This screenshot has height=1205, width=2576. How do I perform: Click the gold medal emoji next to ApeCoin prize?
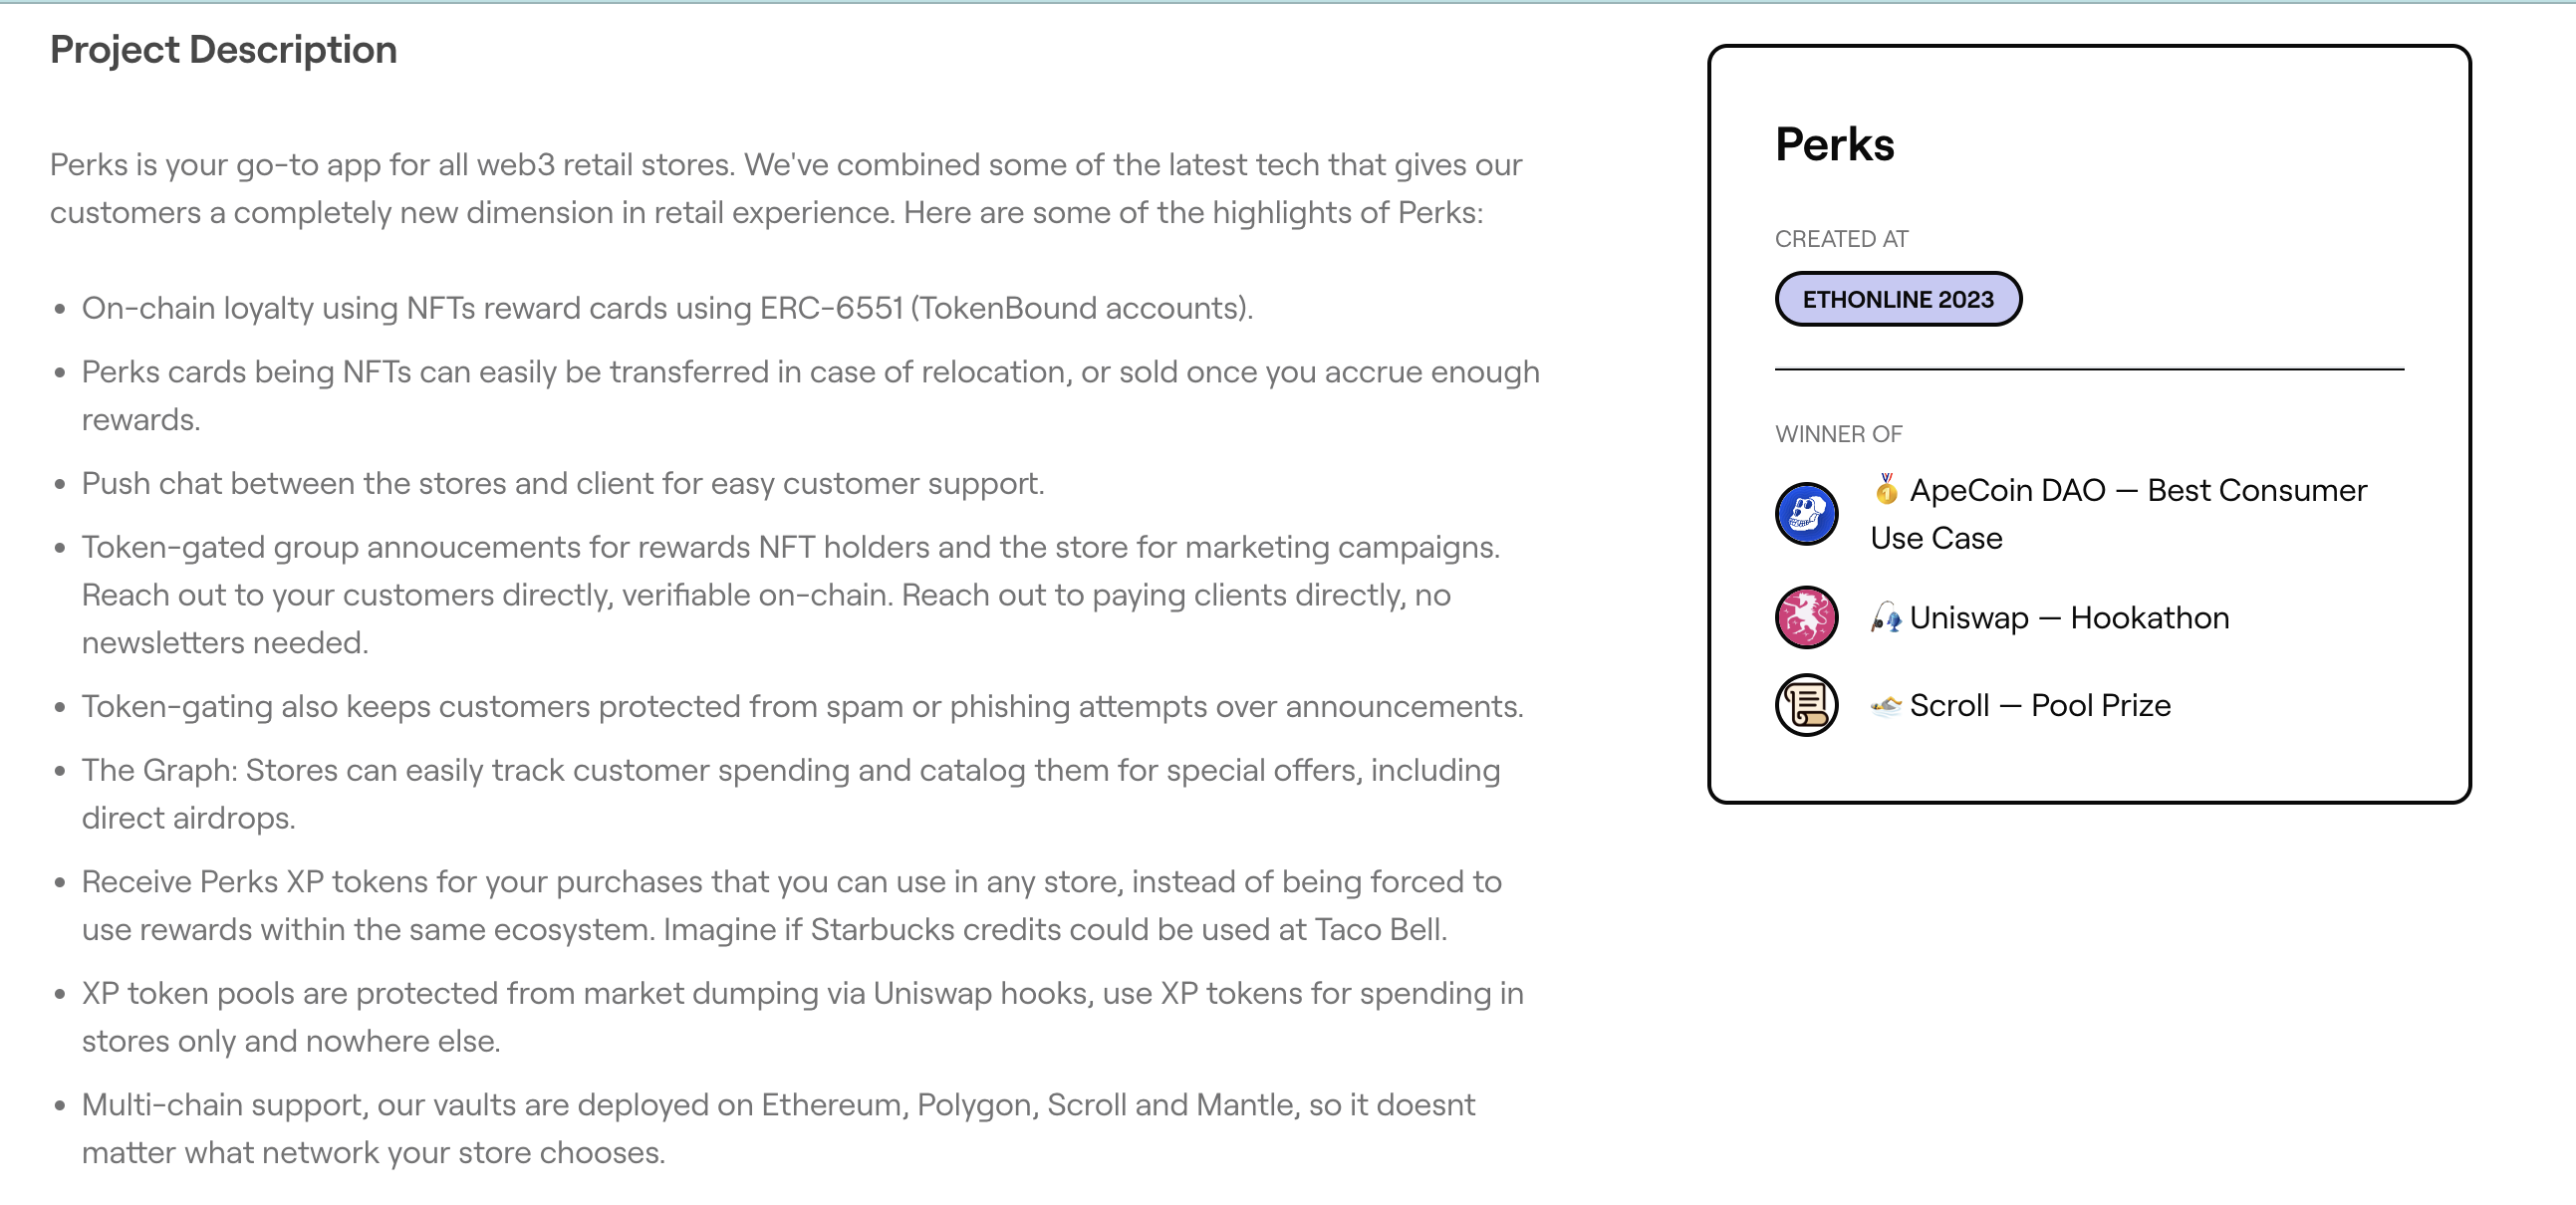pos(1886,489)
